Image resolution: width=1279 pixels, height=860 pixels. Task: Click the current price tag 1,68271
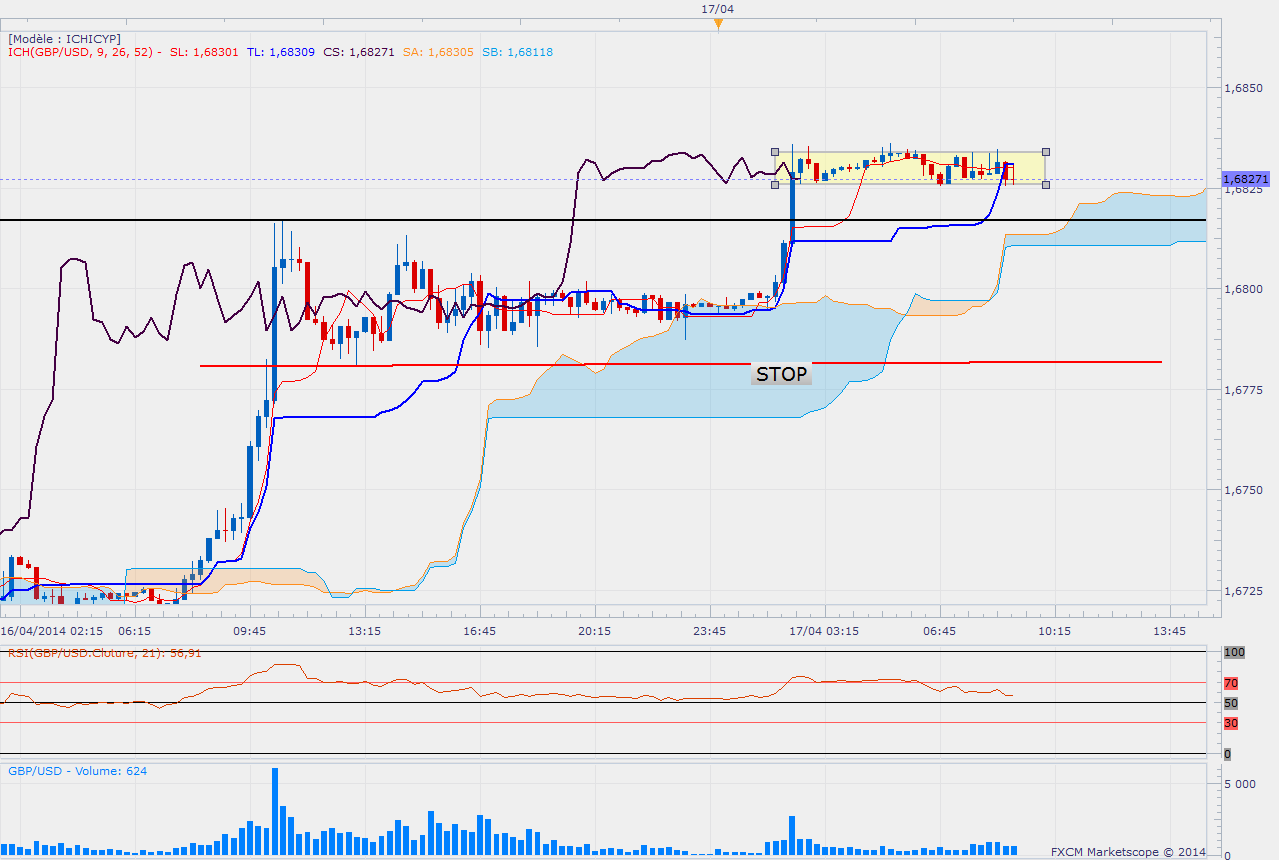click(x=1245, y=179)
